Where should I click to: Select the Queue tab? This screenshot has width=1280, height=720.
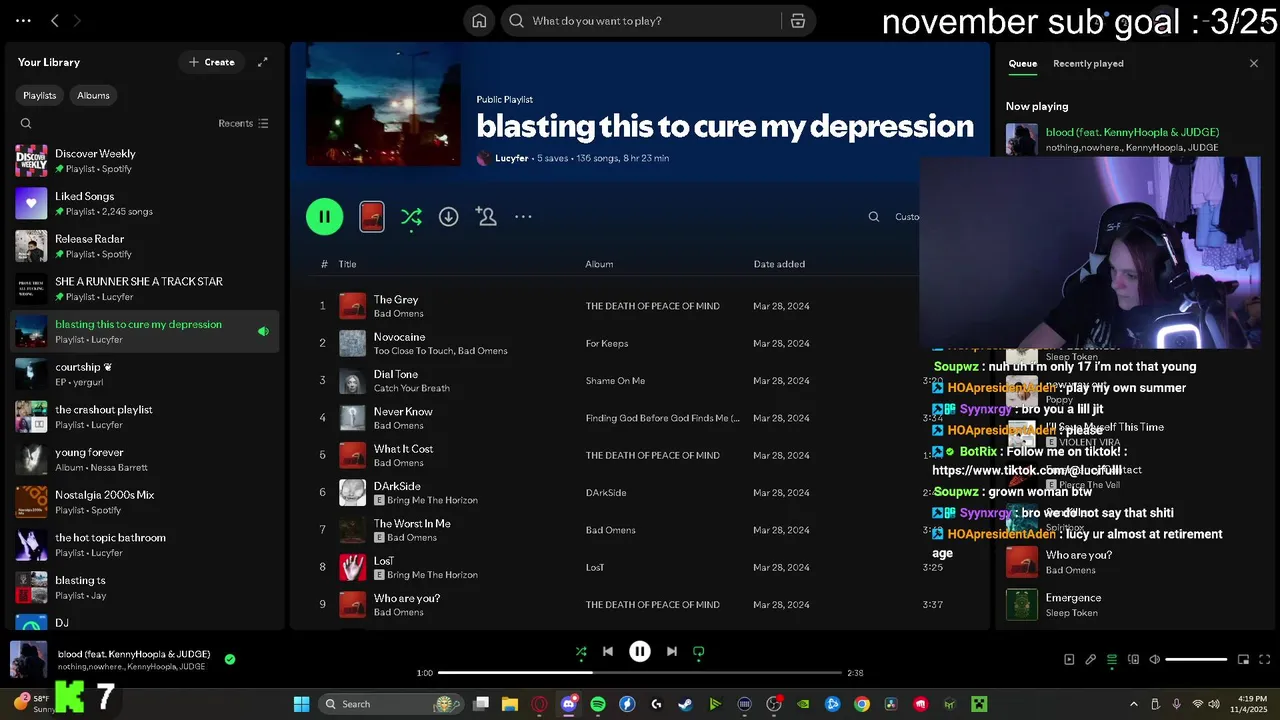click(1022, 63)
